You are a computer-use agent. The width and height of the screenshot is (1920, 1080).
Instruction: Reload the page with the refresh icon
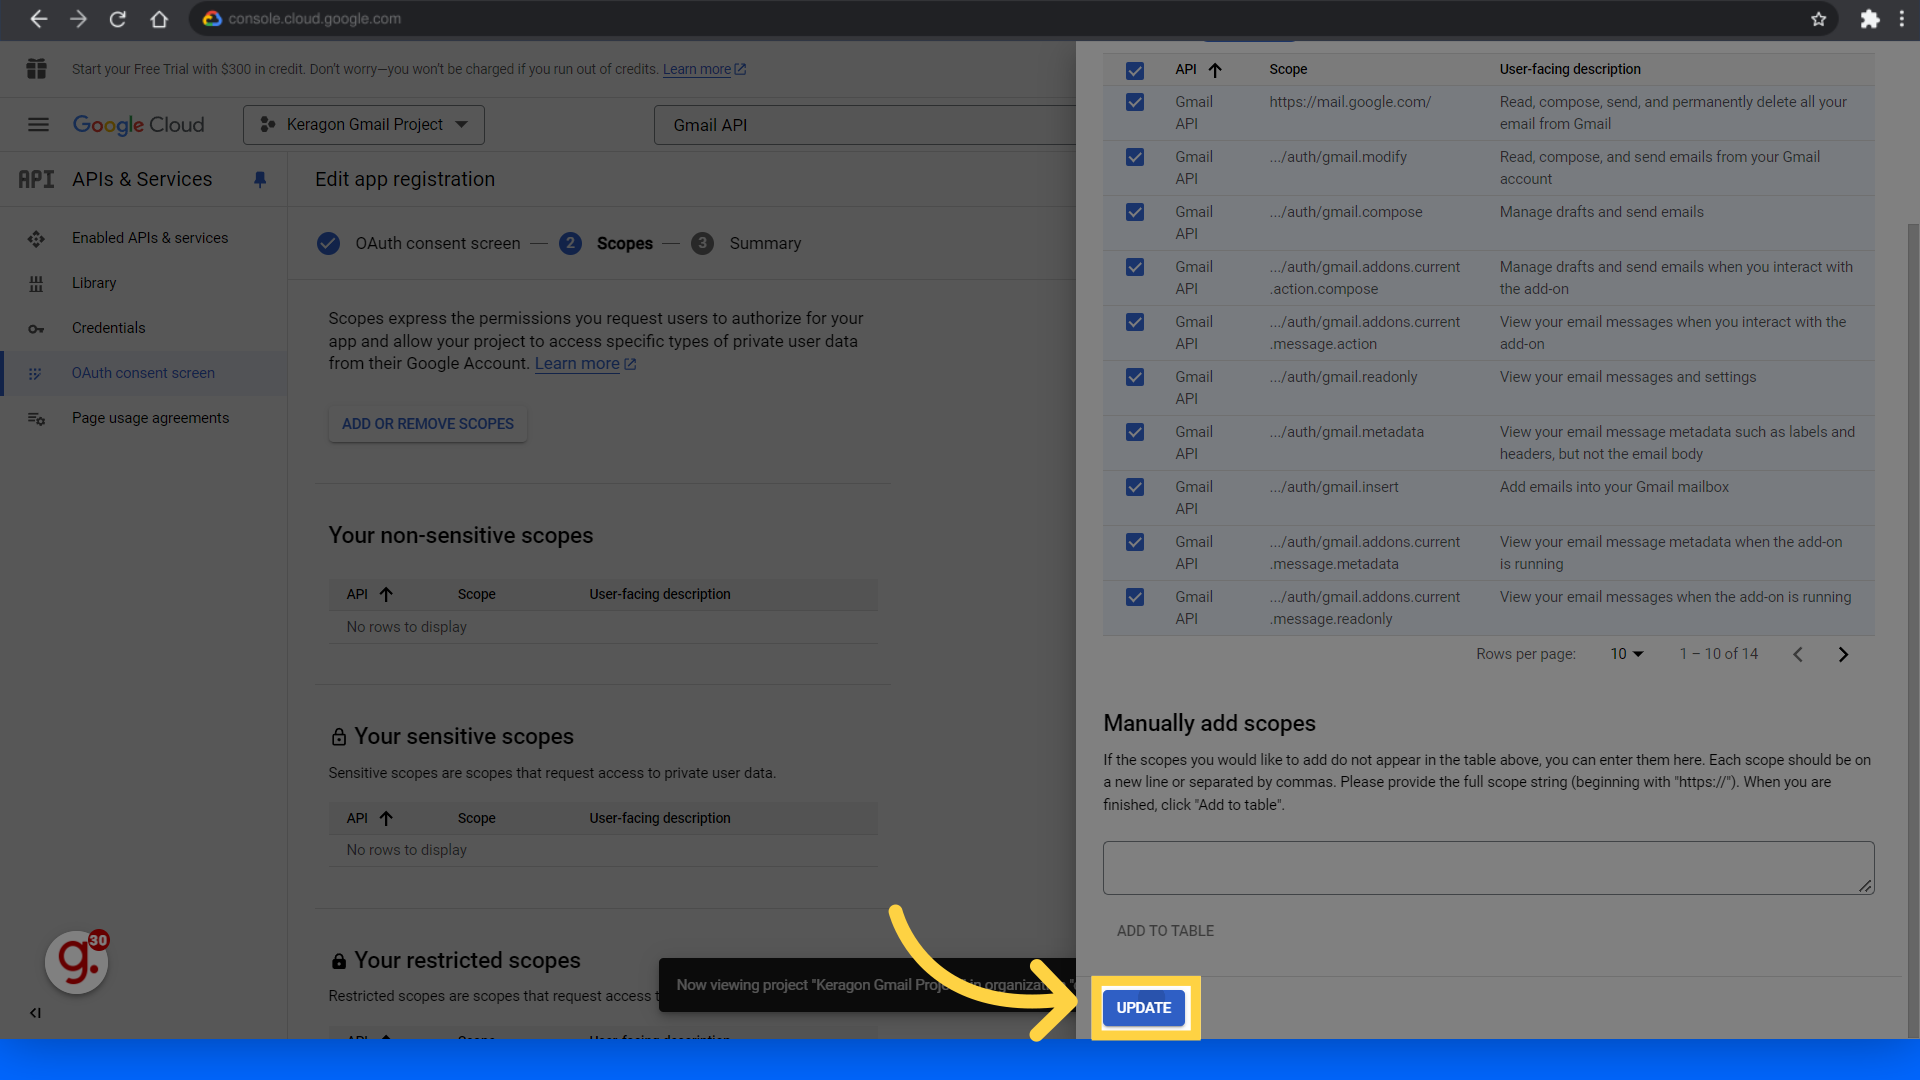point(118,19)
